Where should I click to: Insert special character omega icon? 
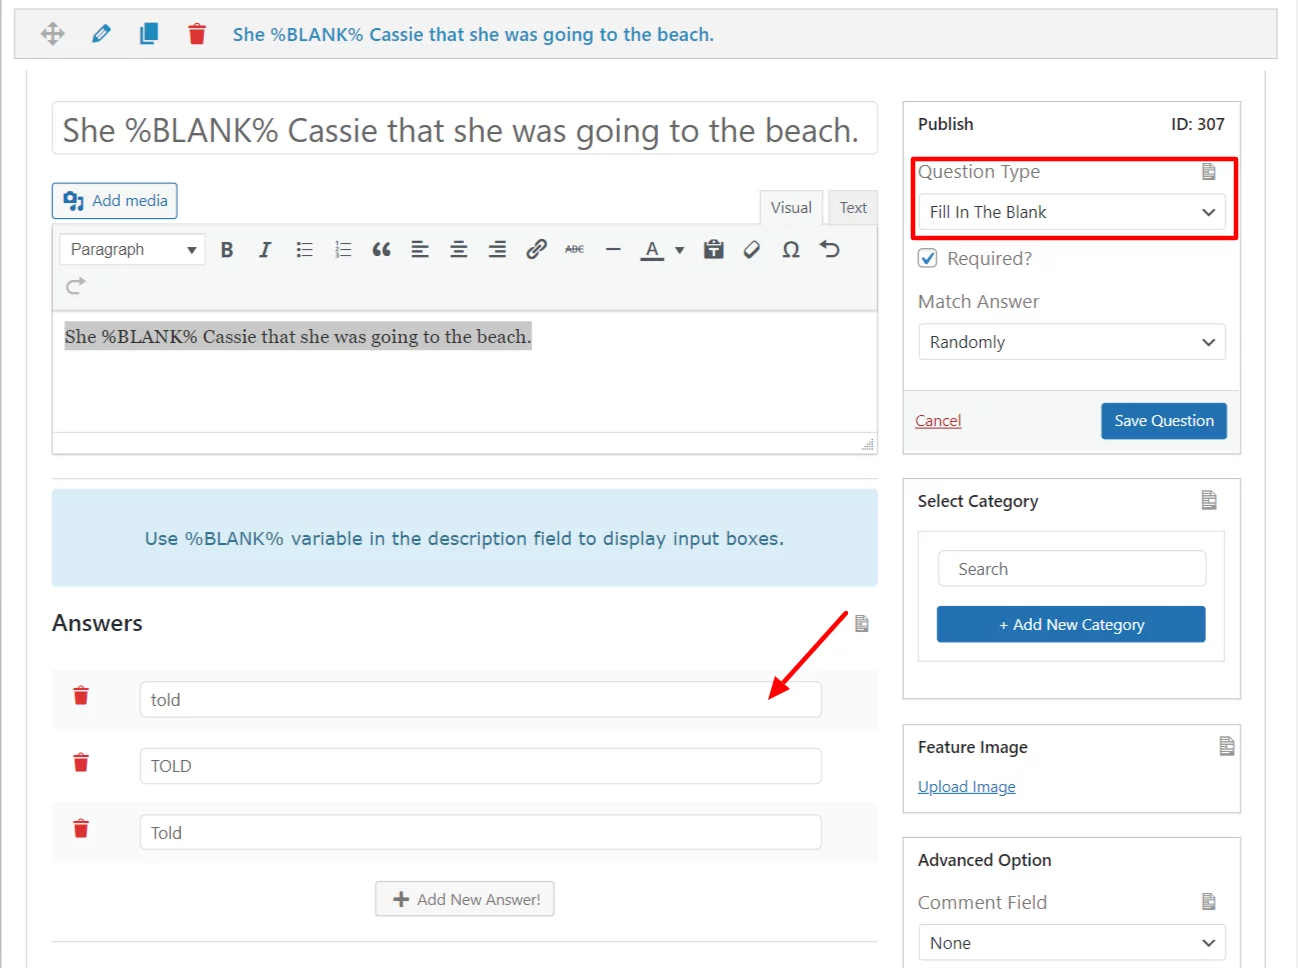point(791,250)
